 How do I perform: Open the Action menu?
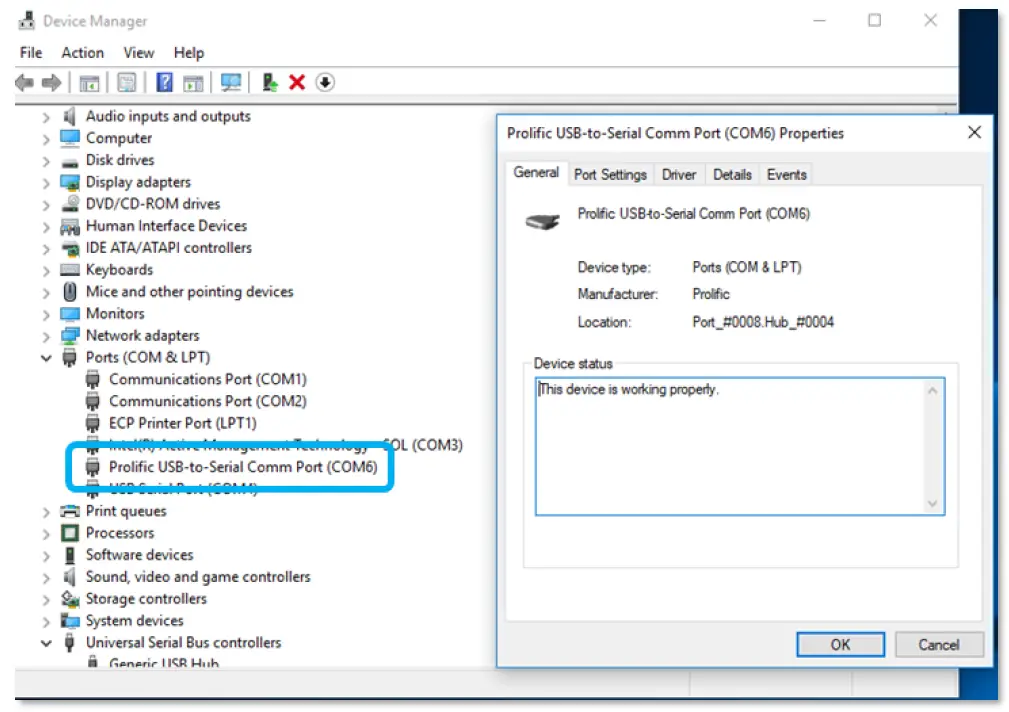(82, 53)
